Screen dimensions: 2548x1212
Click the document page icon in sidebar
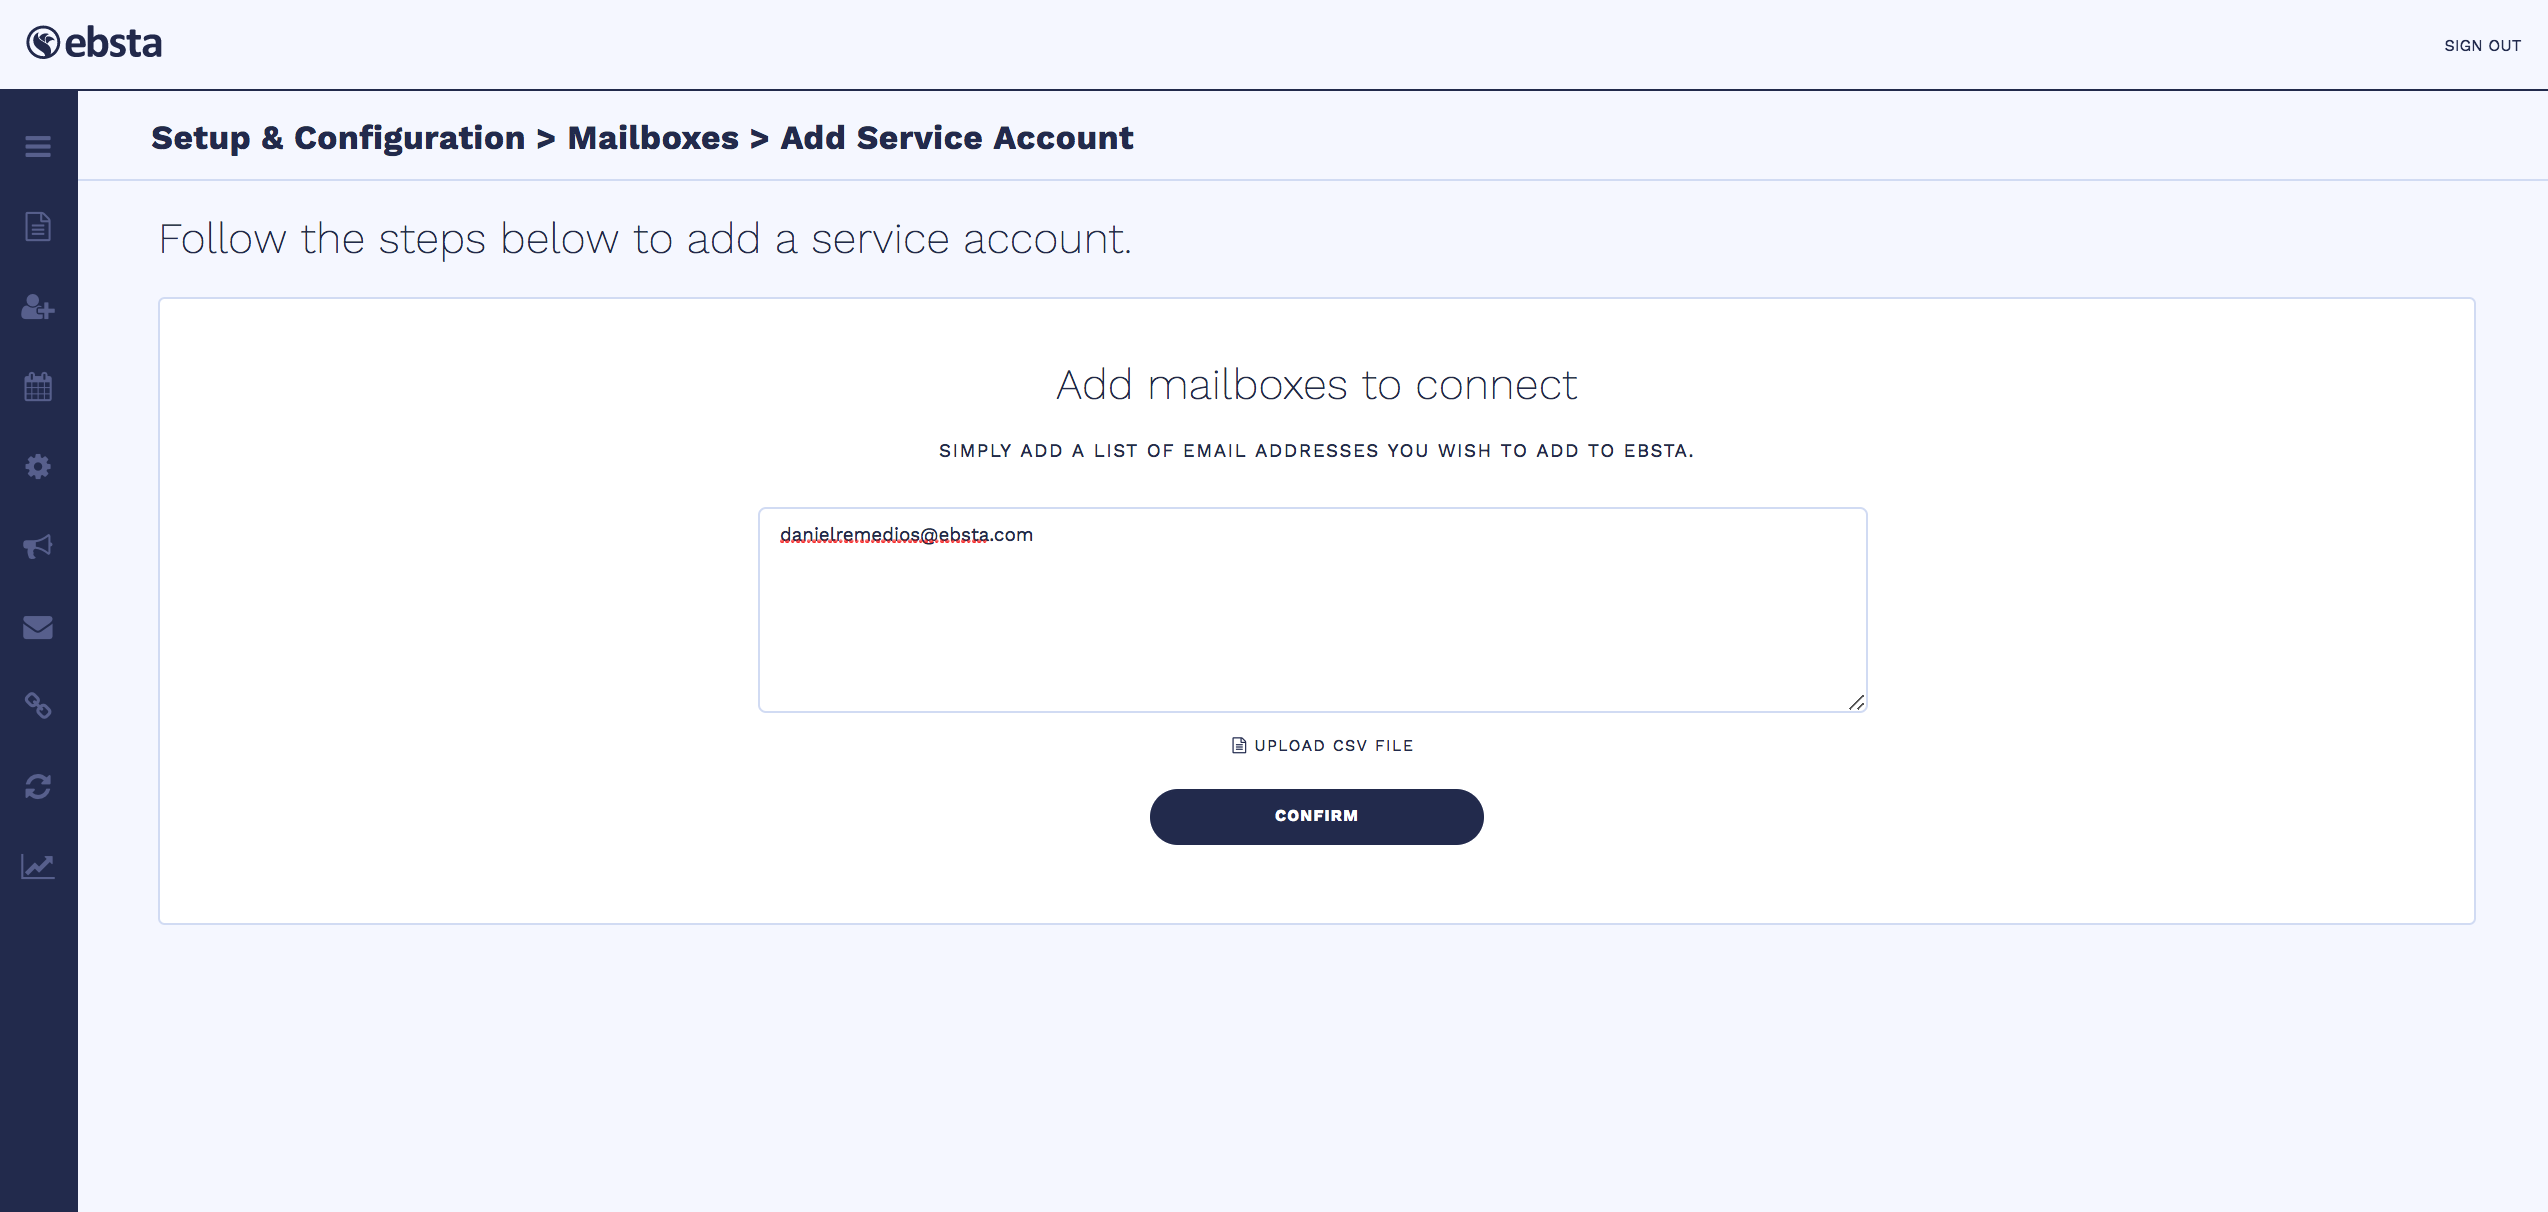click(x=38, y=227)
